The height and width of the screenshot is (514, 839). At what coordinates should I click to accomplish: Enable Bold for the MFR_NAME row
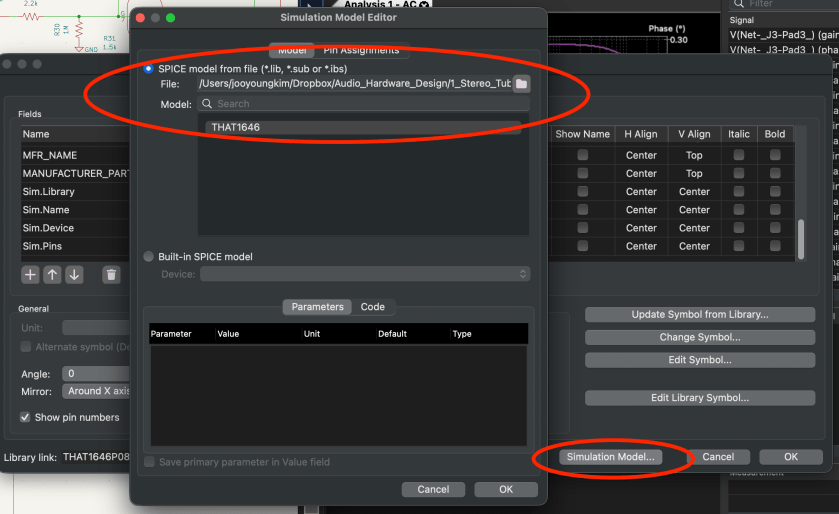click(775, 156)
